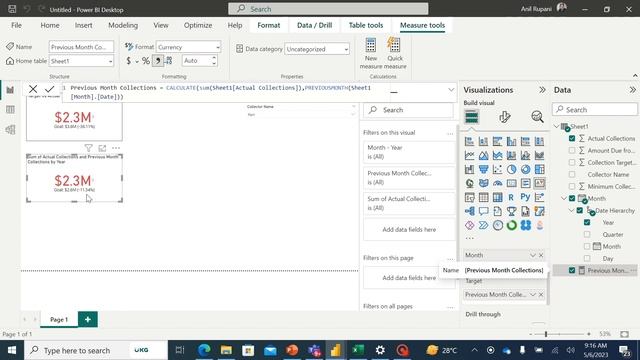Open the Month field well dropdown arrow
The image size is (640, 360).
pyautogui.click(x=533, y=255)
